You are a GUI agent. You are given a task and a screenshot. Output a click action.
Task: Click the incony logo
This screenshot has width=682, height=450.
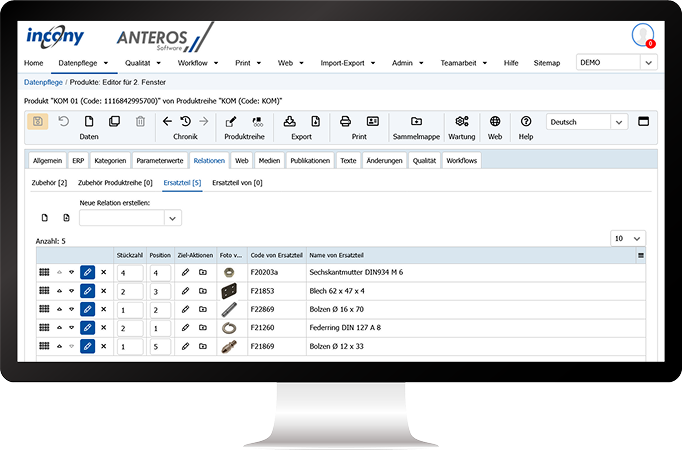point(55,36)
